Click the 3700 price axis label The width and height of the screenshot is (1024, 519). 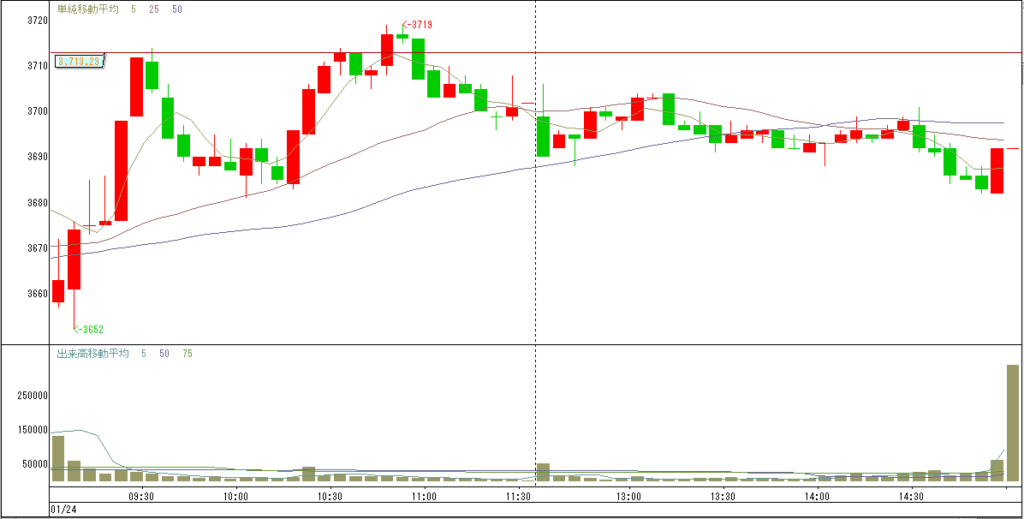(x=39, y=111)
